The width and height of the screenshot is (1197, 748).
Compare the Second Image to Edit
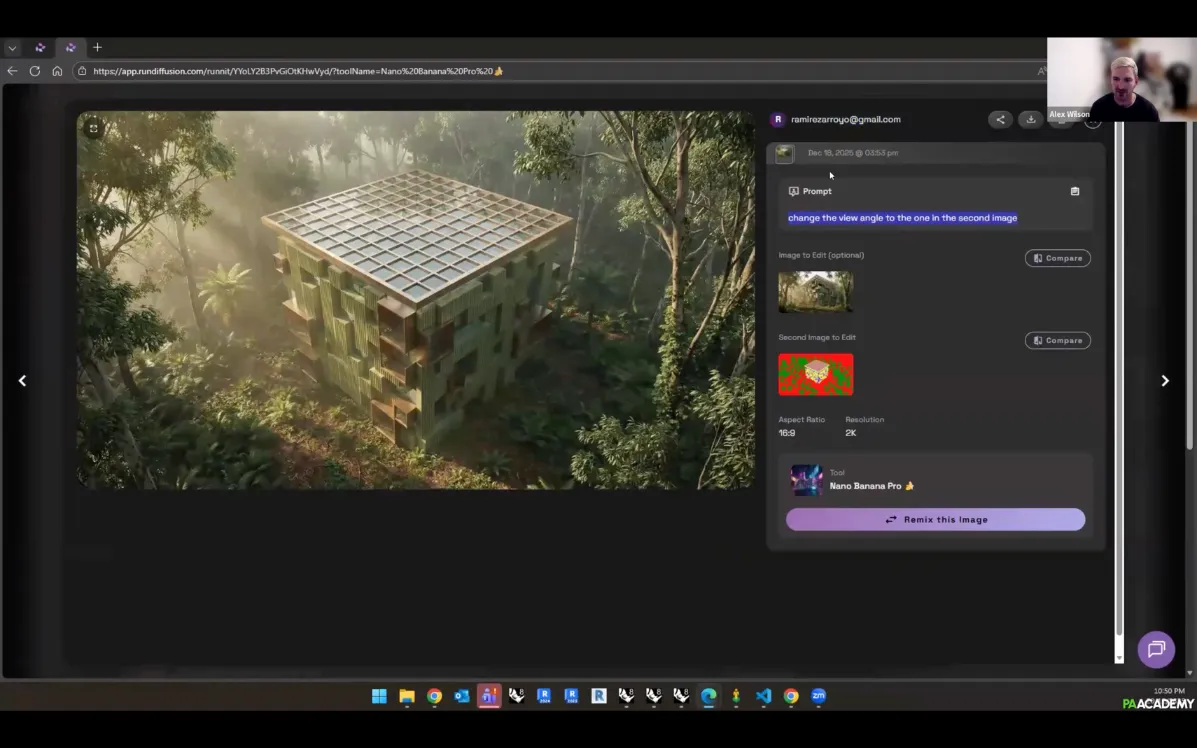click(x=1057, y=340)
